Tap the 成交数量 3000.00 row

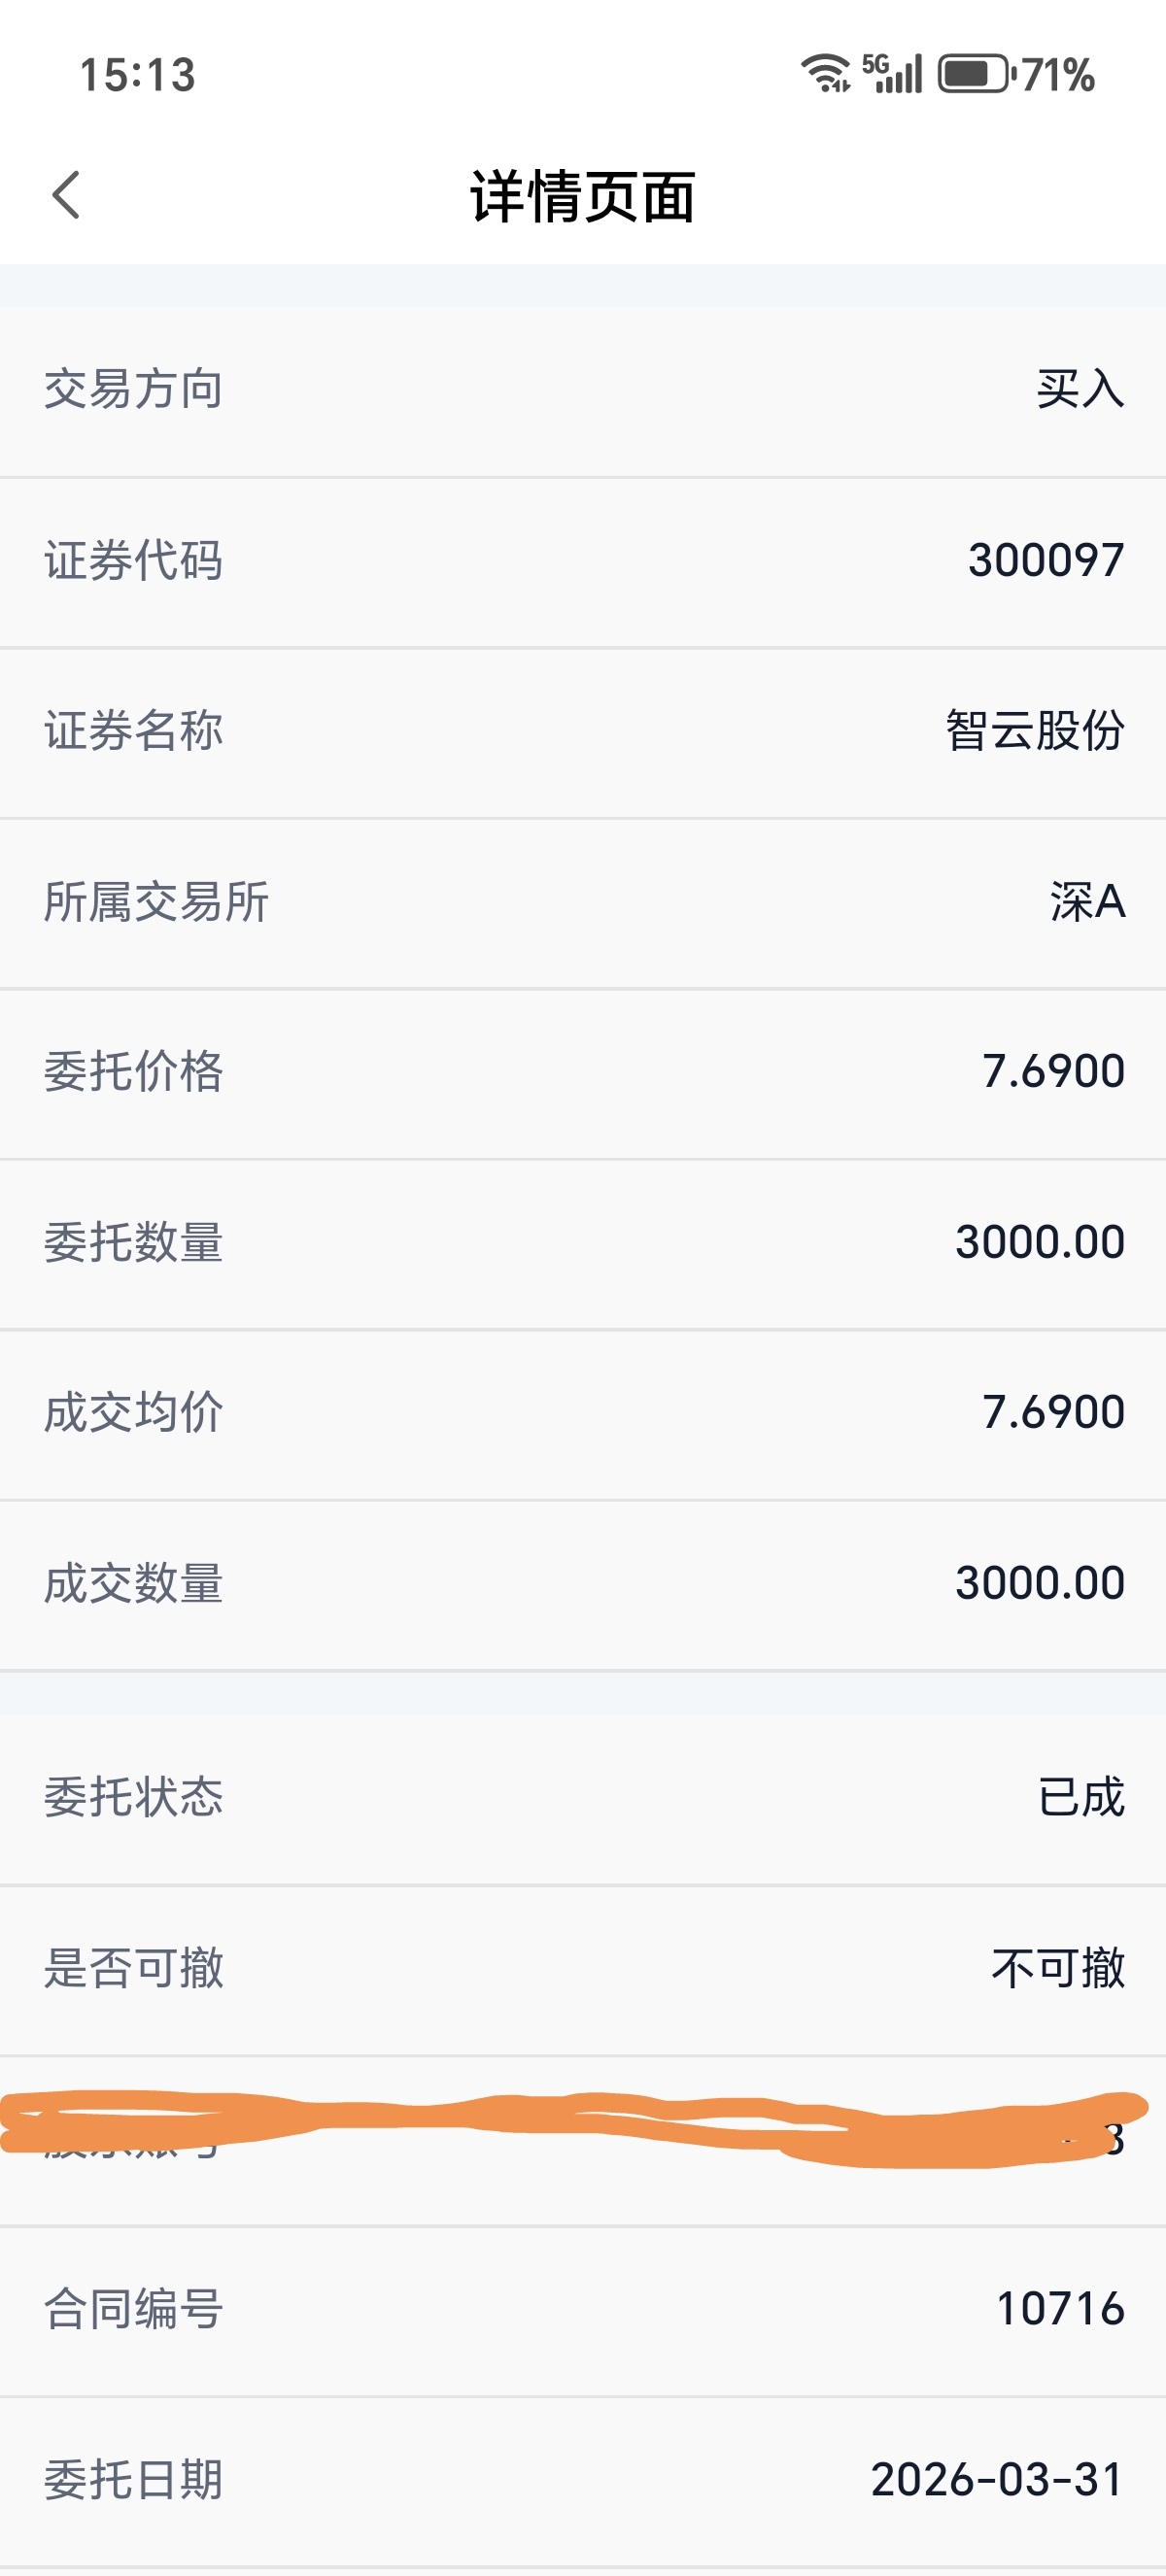[x=583, y=1585]
